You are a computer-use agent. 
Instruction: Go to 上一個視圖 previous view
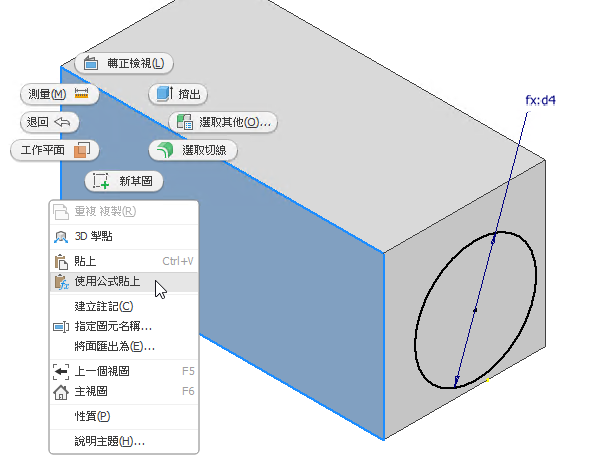[x=124, y=371]
